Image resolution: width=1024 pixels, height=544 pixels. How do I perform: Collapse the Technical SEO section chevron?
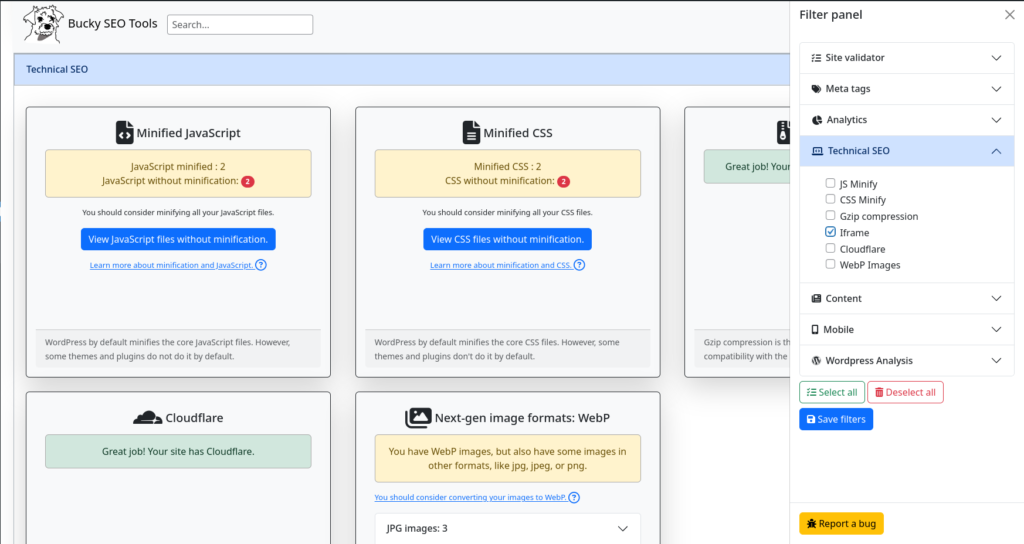[996, 151]
